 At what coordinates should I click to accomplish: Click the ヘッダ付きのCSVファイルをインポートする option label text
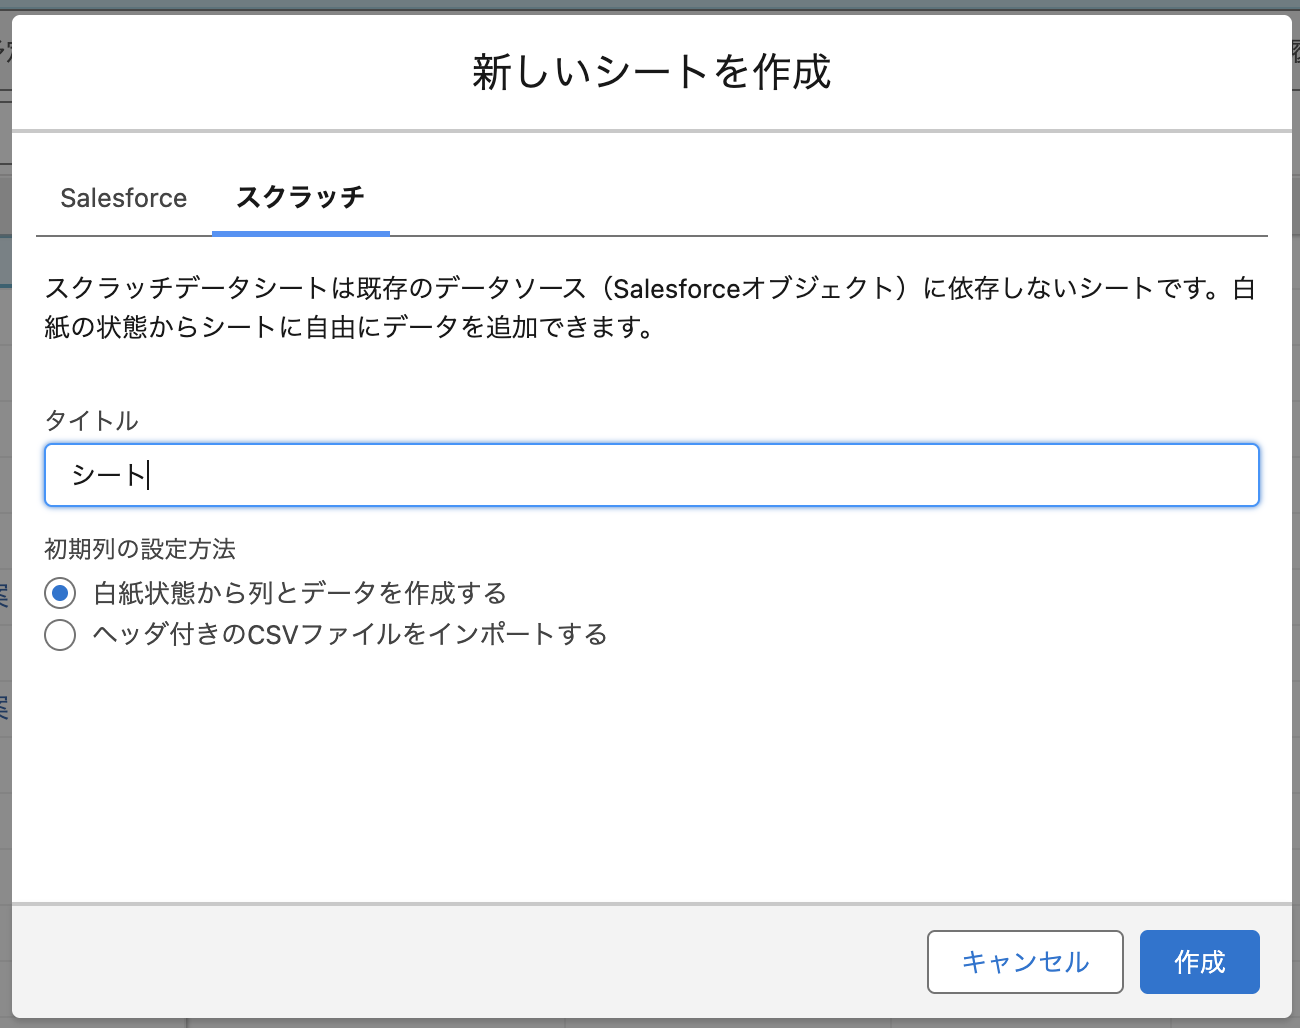click(350, 635)
